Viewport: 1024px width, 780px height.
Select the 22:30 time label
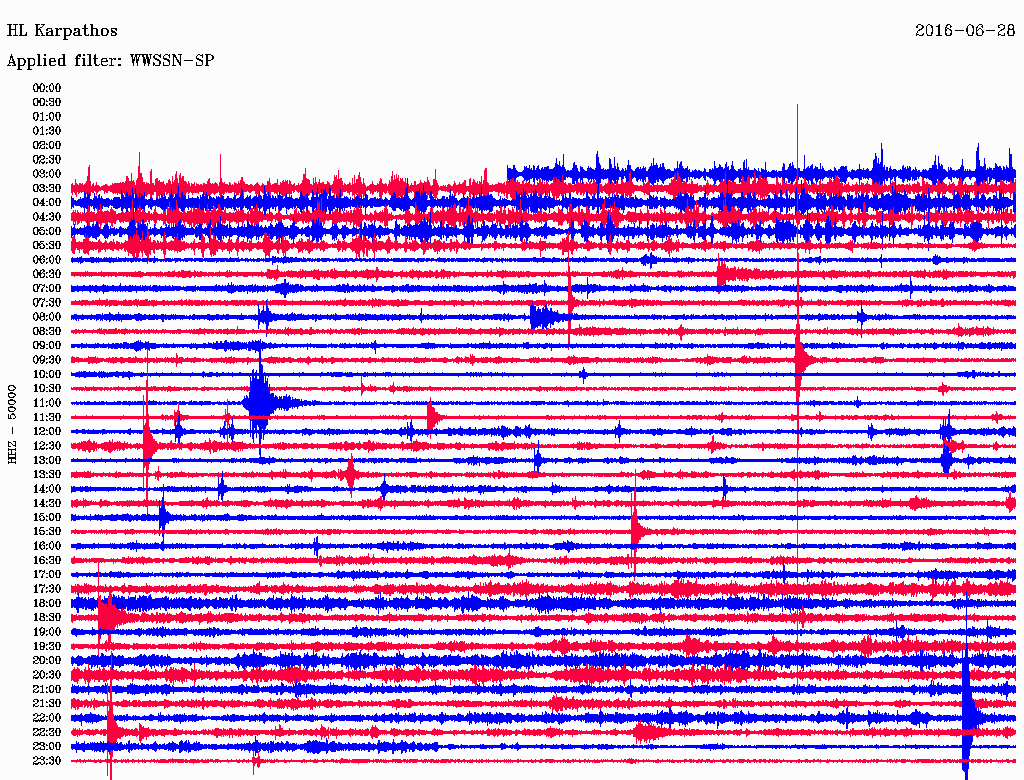tap(46, 732)
